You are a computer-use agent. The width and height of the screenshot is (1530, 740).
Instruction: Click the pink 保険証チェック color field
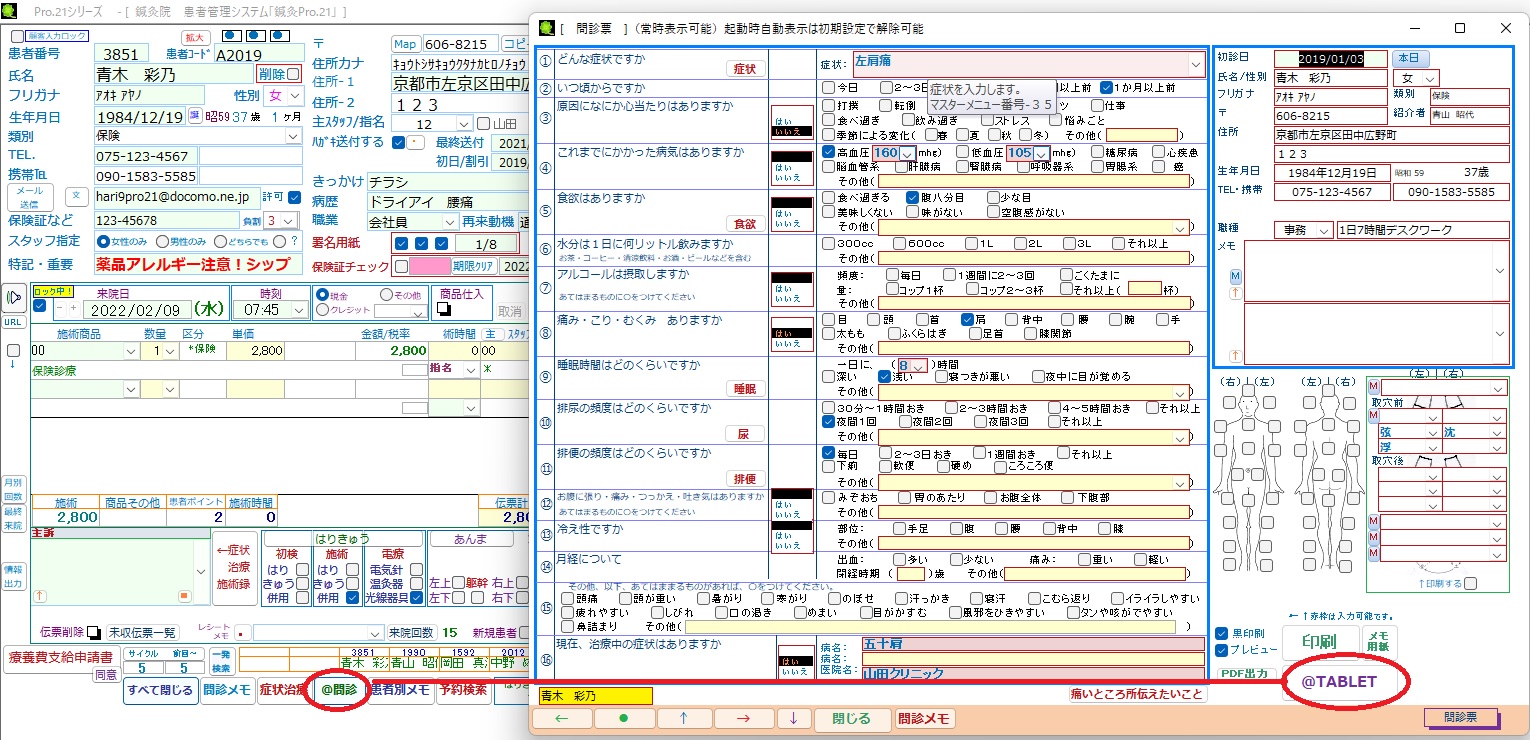point(430,266)
